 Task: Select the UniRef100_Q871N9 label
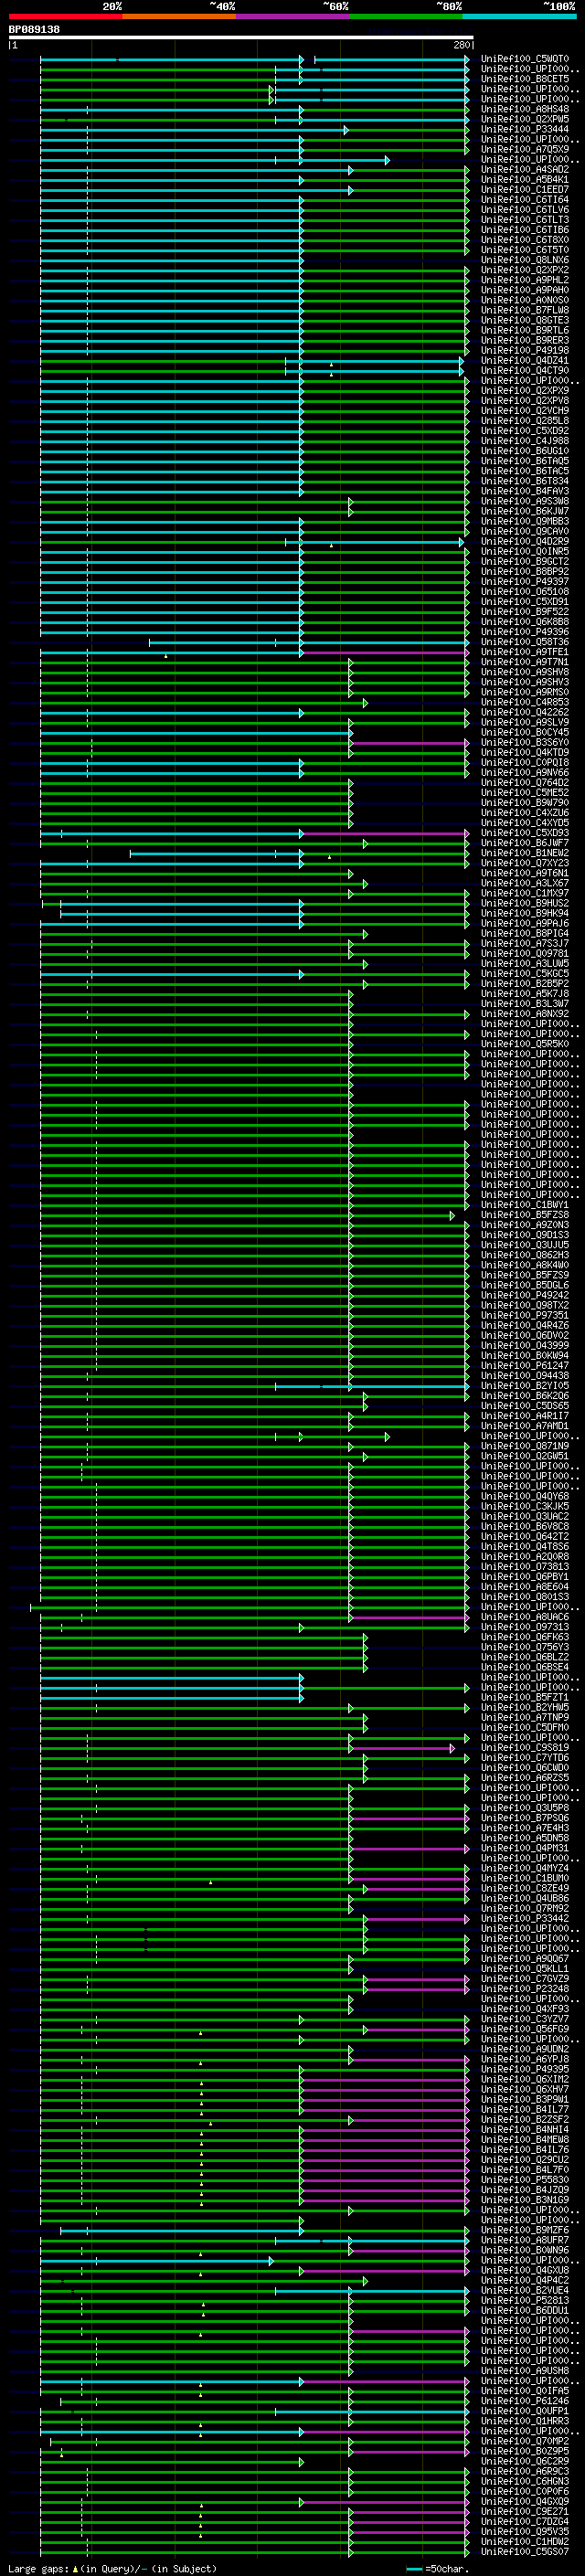coord(524,1446)
